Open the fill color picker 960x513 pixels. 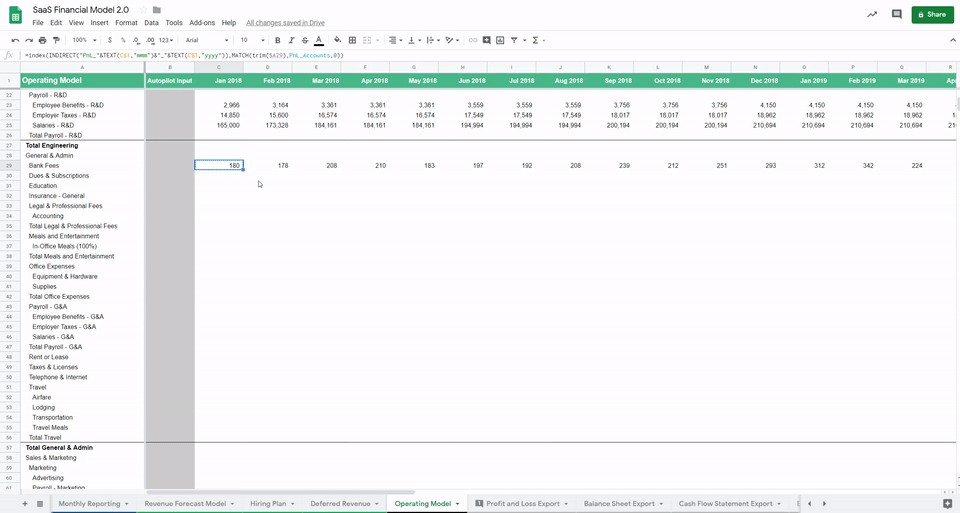click(x=337, y=40)
